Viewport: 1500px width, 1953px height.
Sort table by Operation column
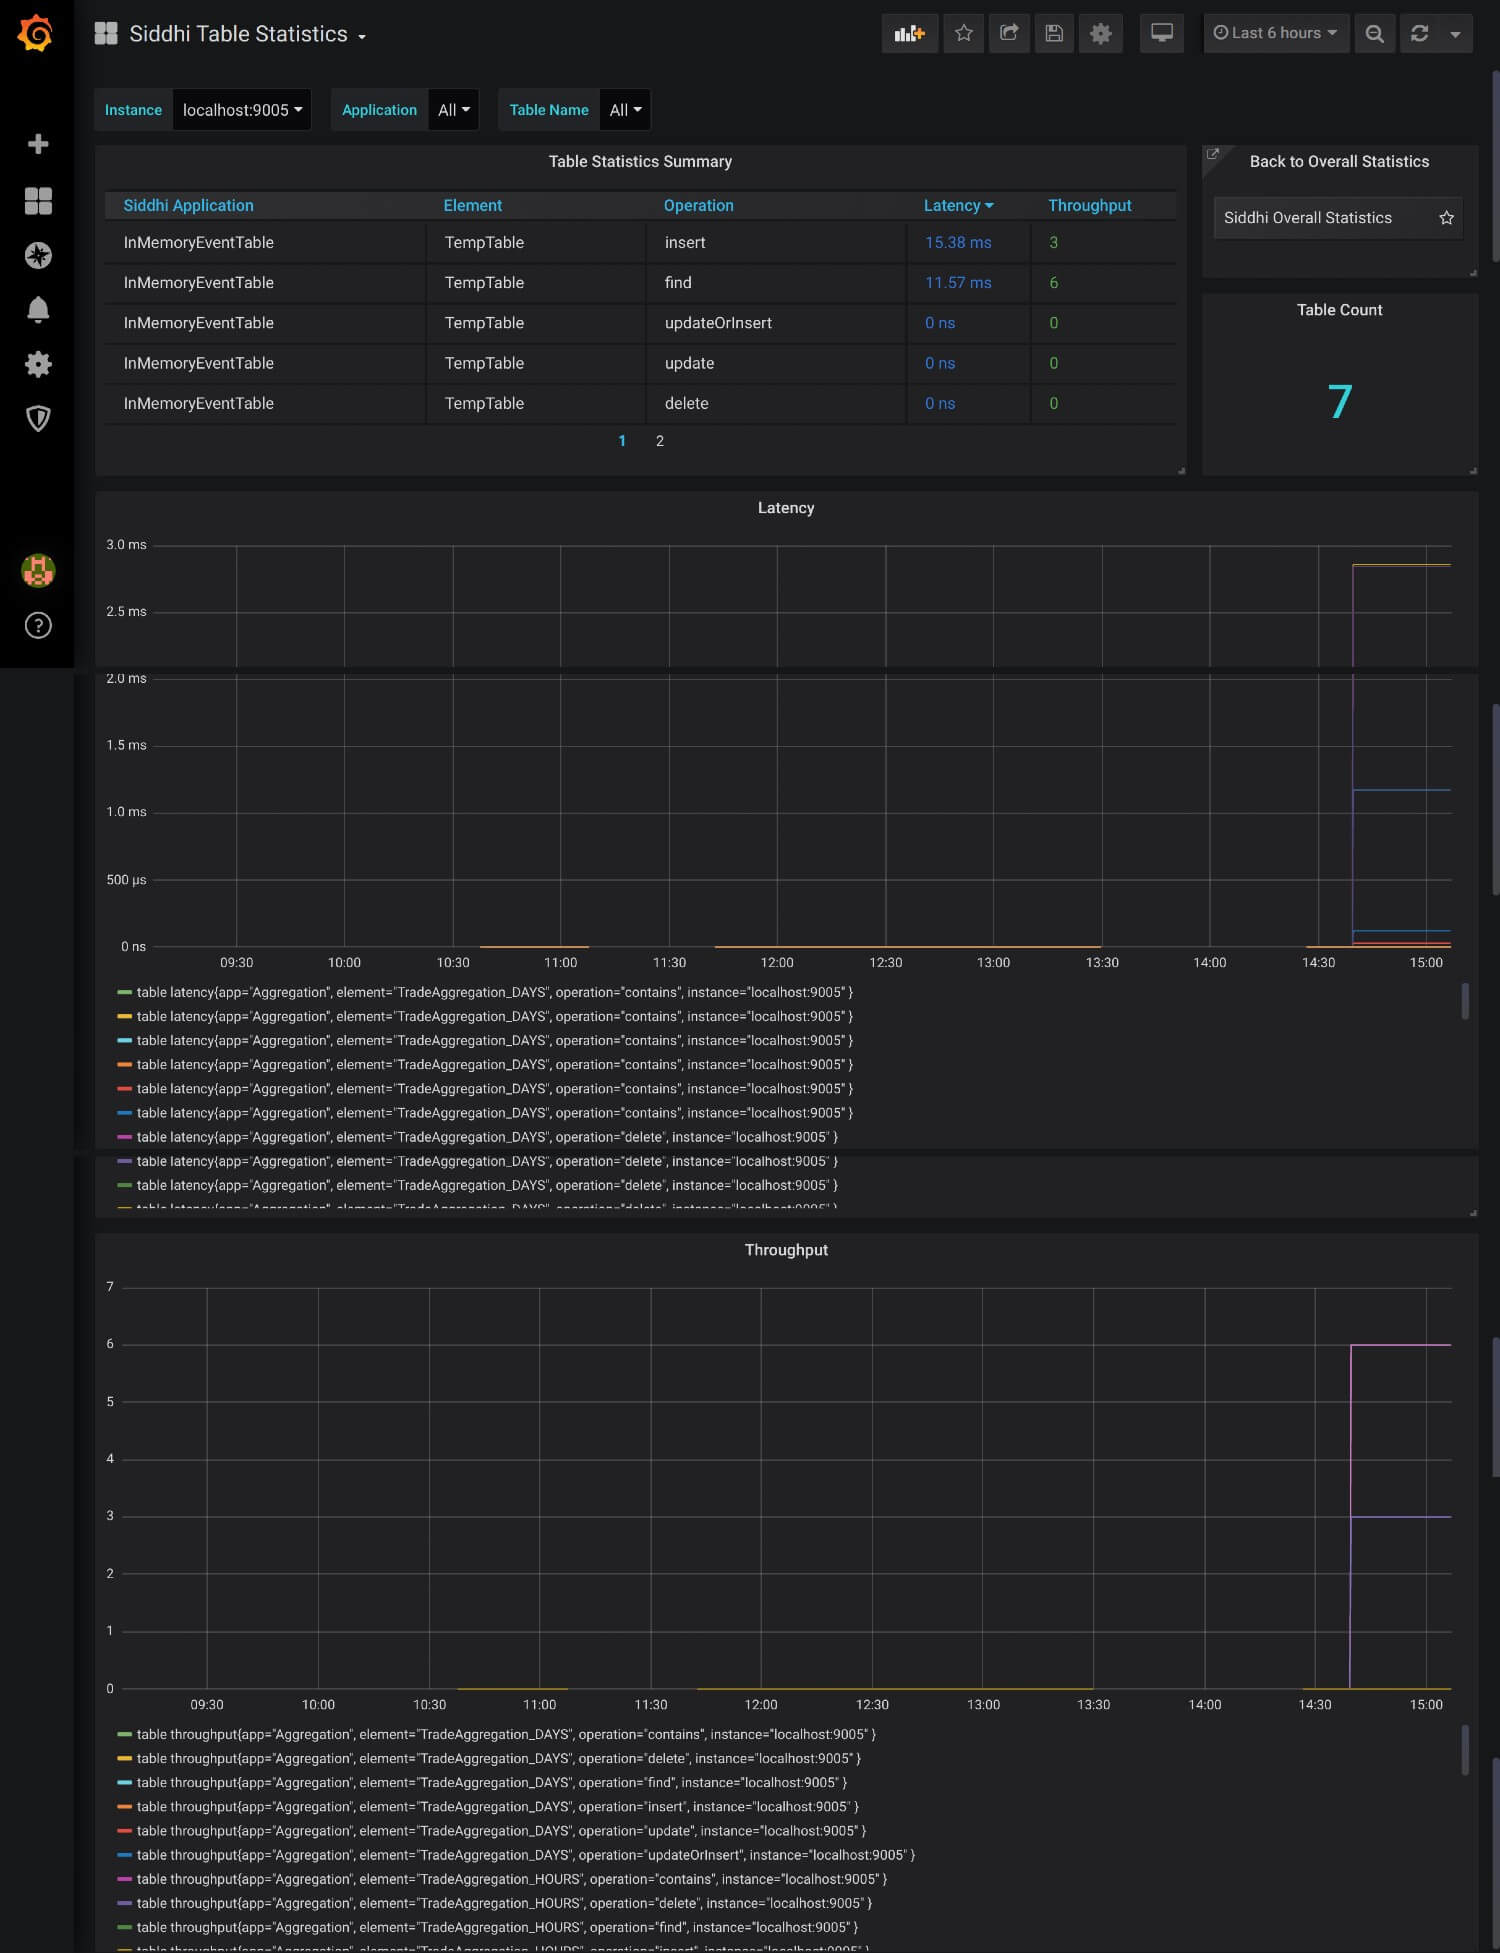click(698, 205)
